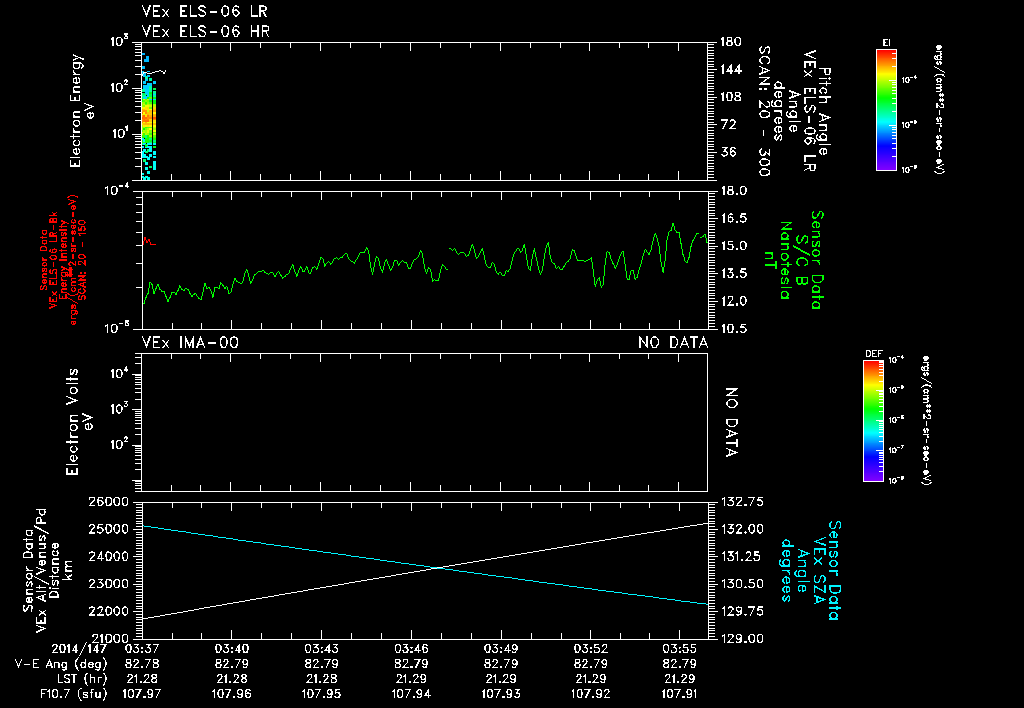Screen dimensions: 1024x708
Task: Click the 132.75 degrees tick label
Action: (741, 502)
